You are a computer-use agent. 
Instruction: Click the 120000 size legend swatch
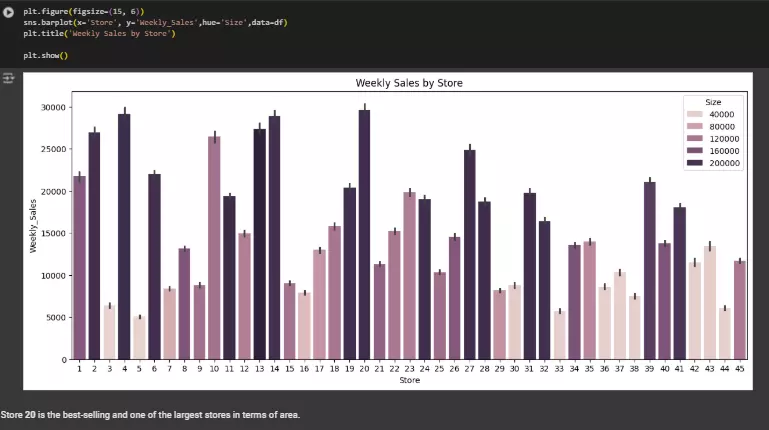(695, 139)
